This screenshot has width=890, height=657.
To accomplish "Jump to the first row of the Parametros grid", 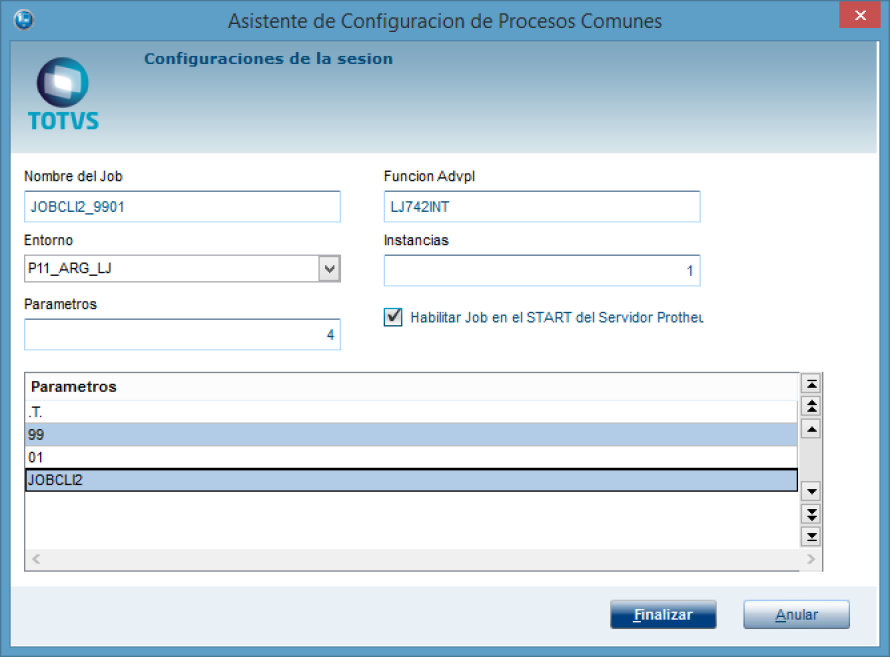I will coord(812,384).
